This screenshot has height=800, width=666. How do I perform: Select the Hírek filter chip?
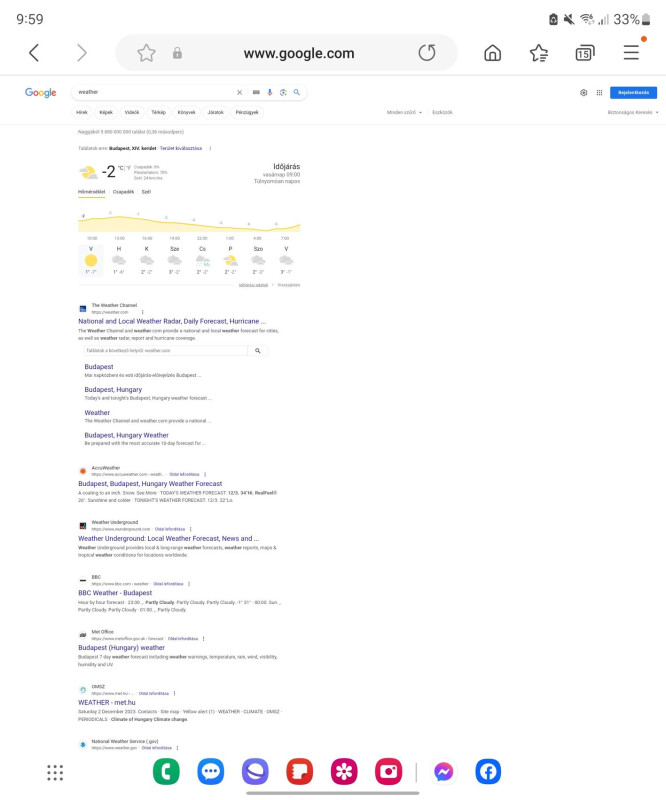[82, 112]
